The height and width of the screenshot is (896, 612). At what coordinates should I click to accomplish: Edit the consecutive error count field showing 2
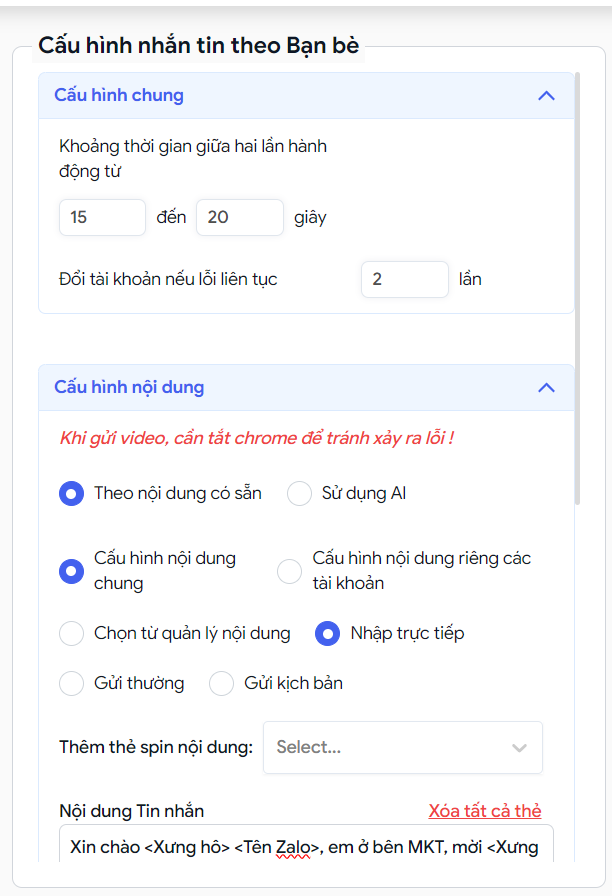pyautogui.click(x=405, y=279)
